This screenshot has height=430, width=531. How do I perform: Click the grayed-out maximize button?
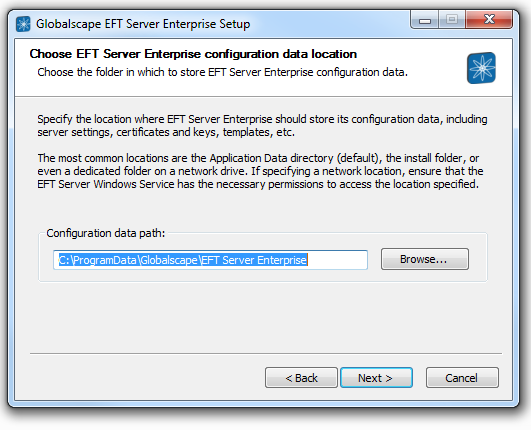(x=452, y=20)
